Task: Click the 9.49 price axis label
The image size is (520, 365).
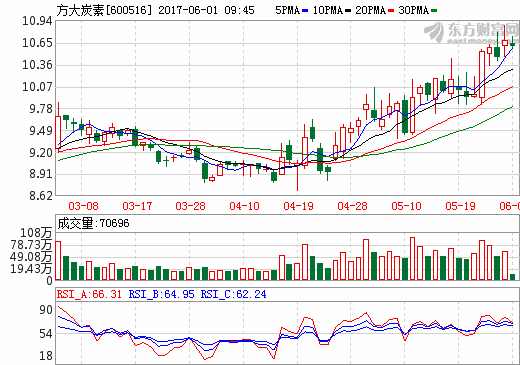Action: (41, 131)
